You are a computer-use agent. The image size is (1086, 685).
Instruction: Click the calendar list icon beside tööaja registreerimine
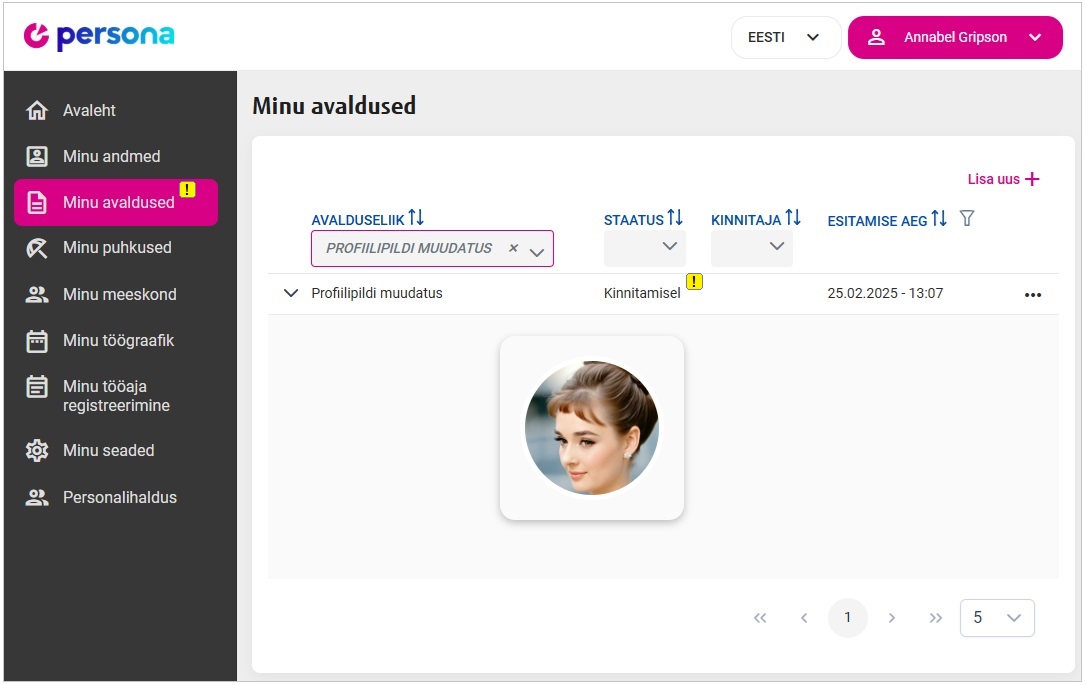click(x=37, y=386)
